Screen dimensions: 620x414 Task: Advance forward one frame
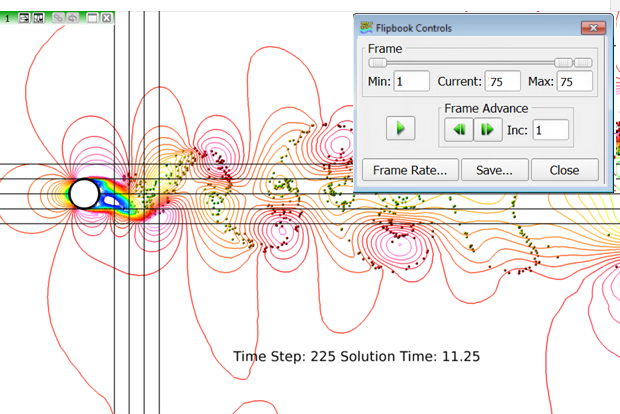coord(487,129)
